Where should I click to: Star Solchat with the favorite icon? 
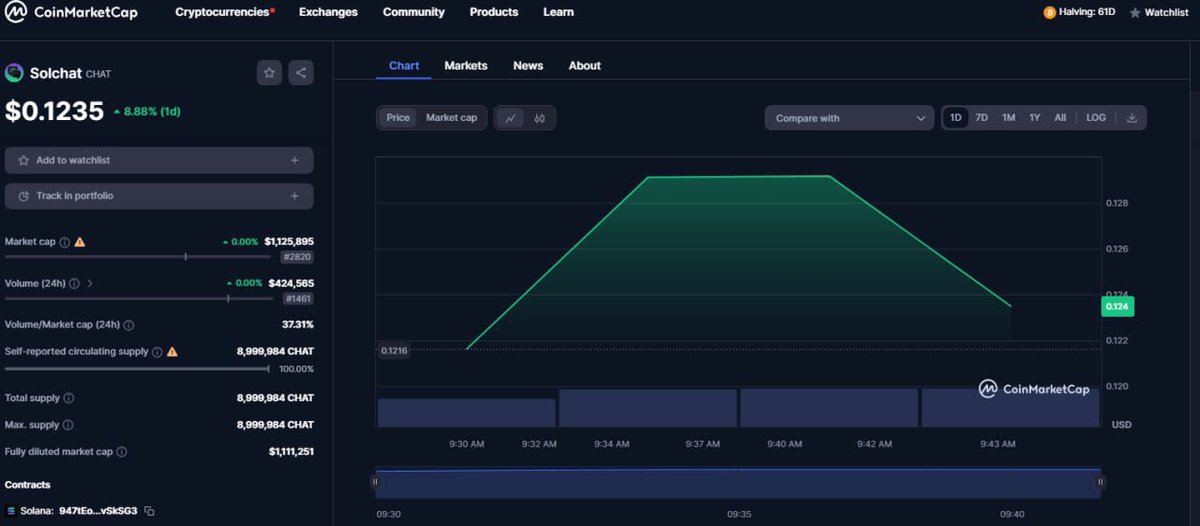point(269,73)
